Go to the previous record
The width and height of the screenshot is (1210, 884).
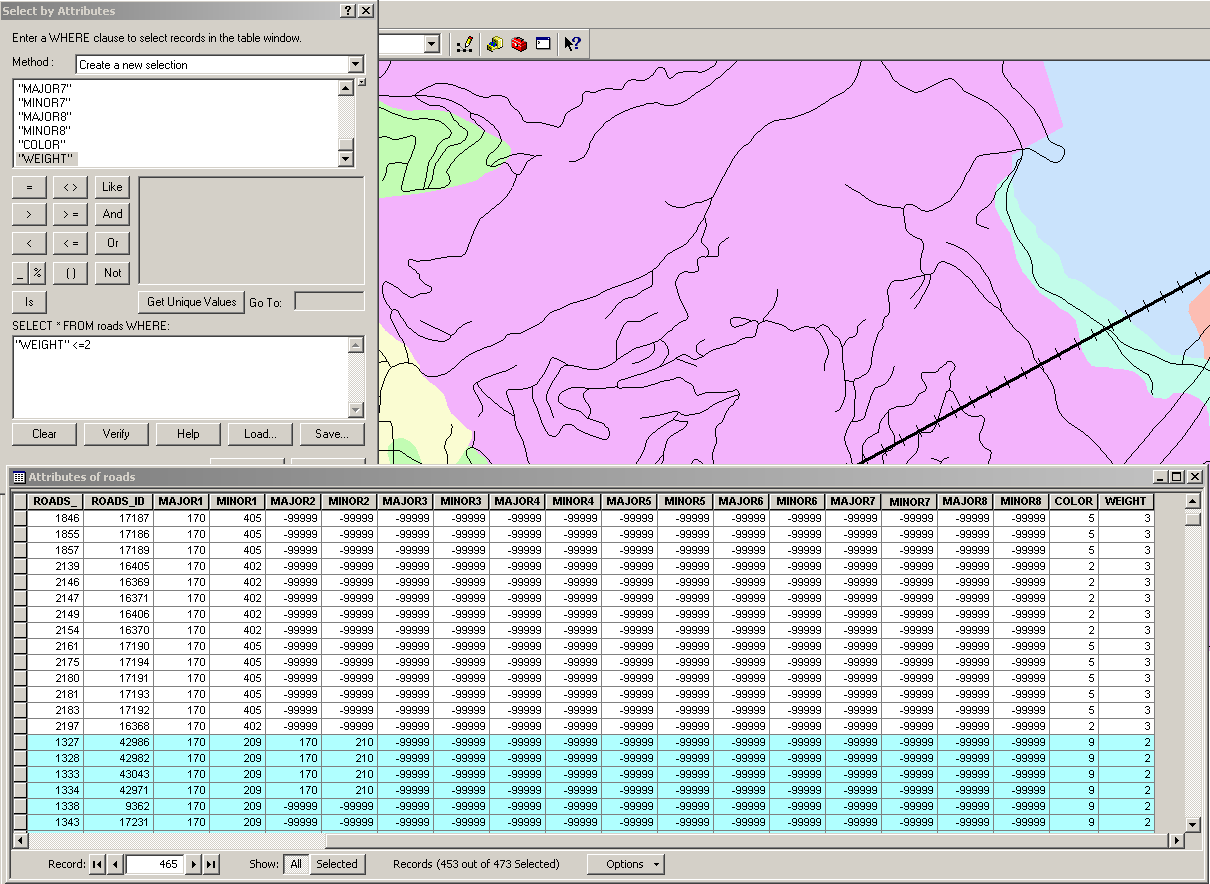point(115,864)
